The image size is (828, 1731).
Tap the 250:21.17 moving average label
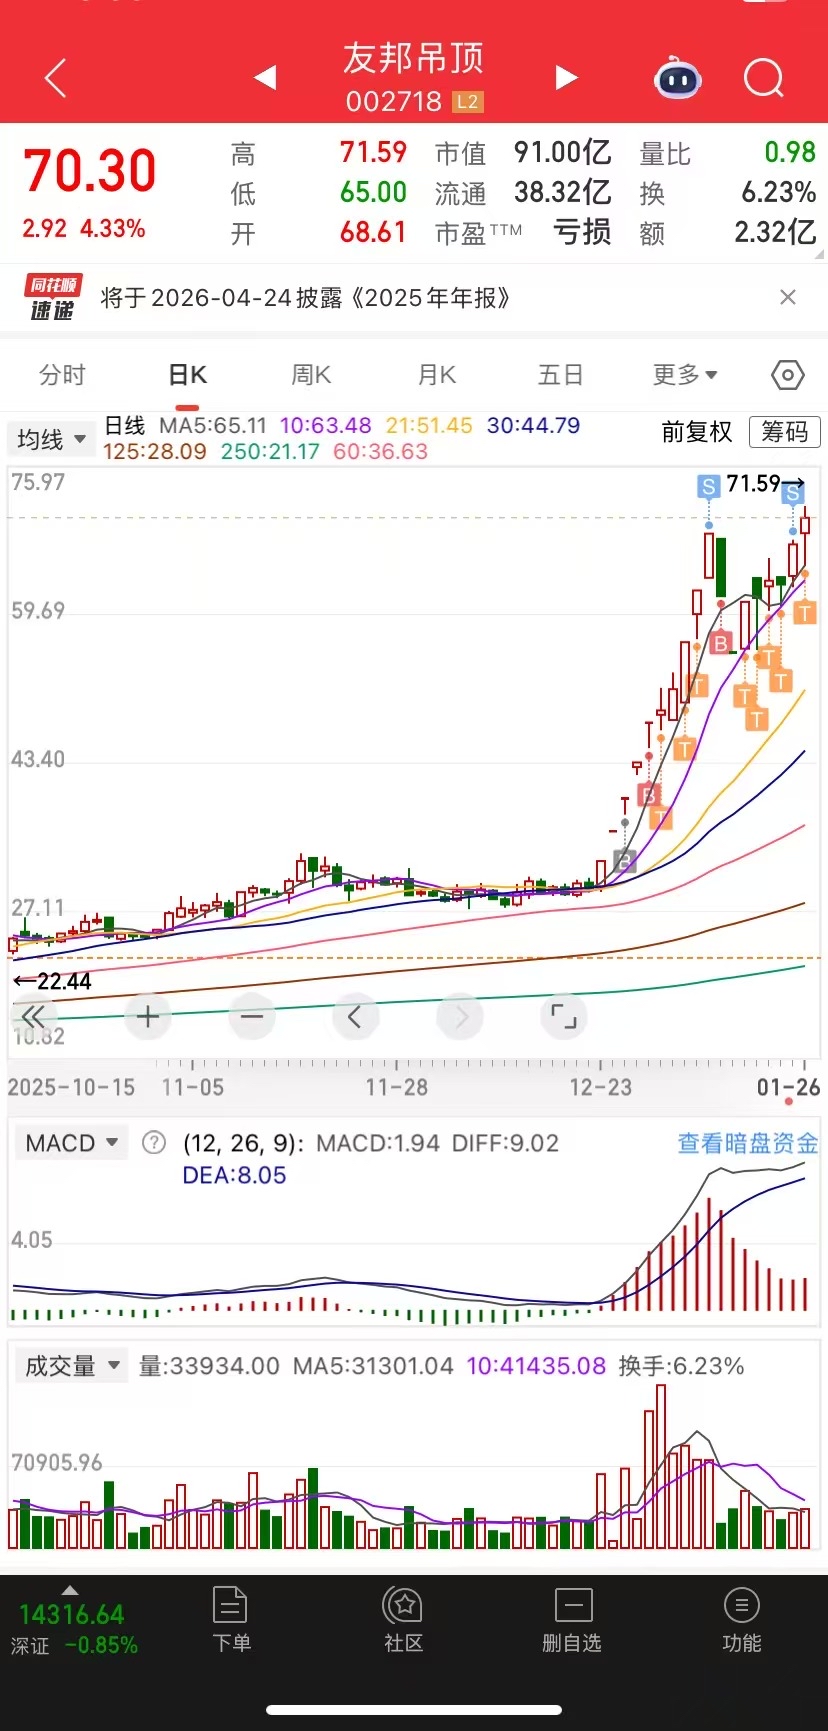pos(270,451)
